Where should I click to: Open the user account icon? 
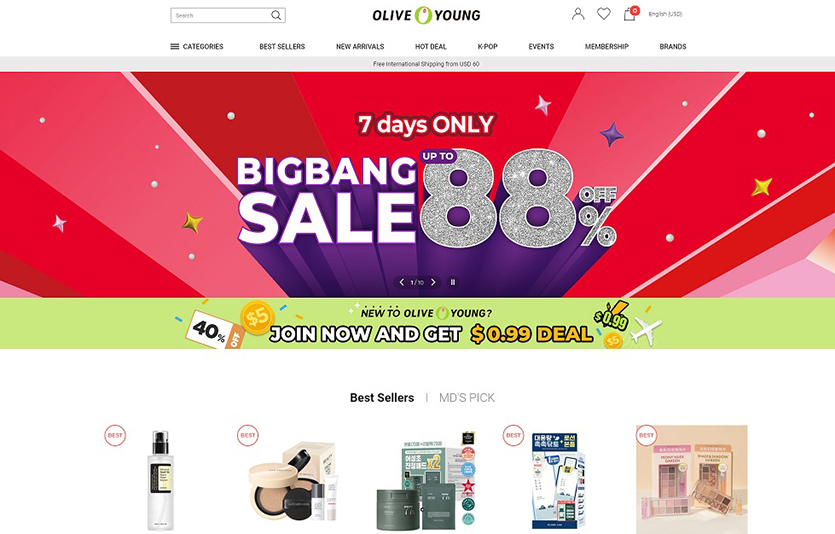[578, 14]
